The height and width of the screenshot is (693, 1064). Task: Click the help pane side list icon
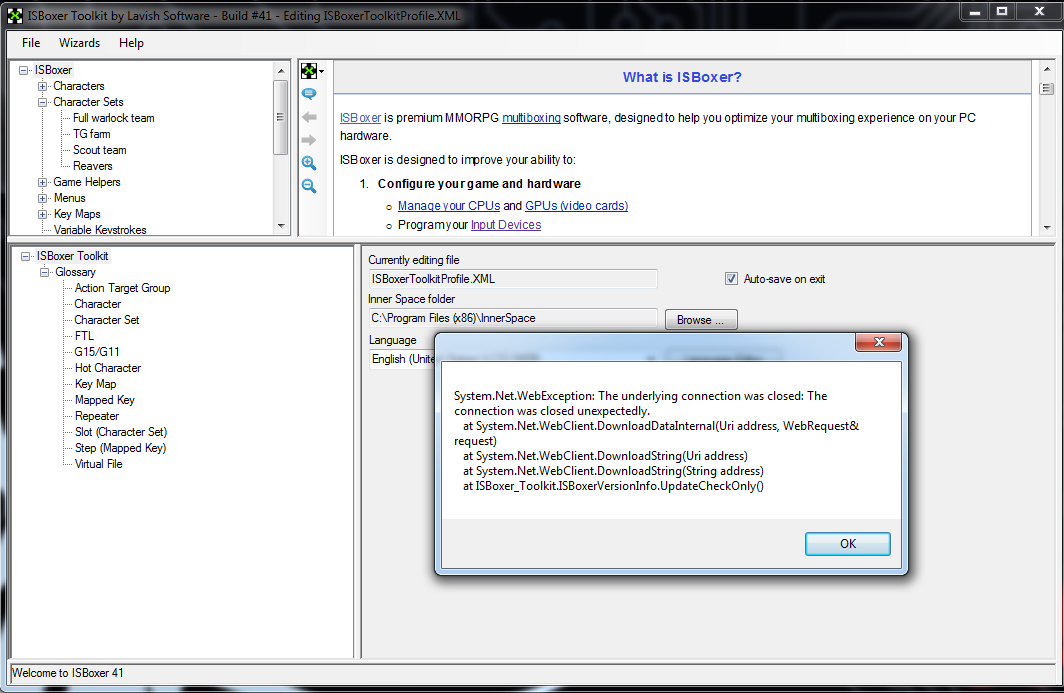coord(1046,88)
